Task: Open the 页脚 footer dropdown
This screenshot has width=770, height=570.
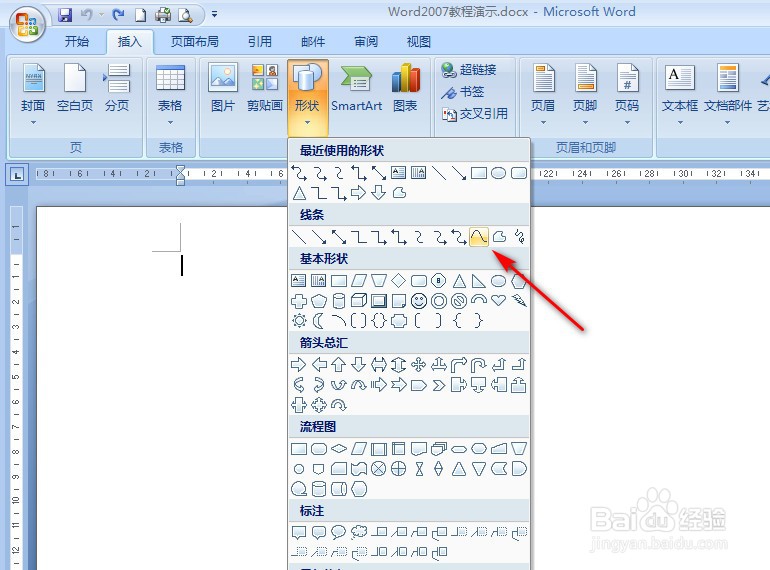Action: [585, 93]
